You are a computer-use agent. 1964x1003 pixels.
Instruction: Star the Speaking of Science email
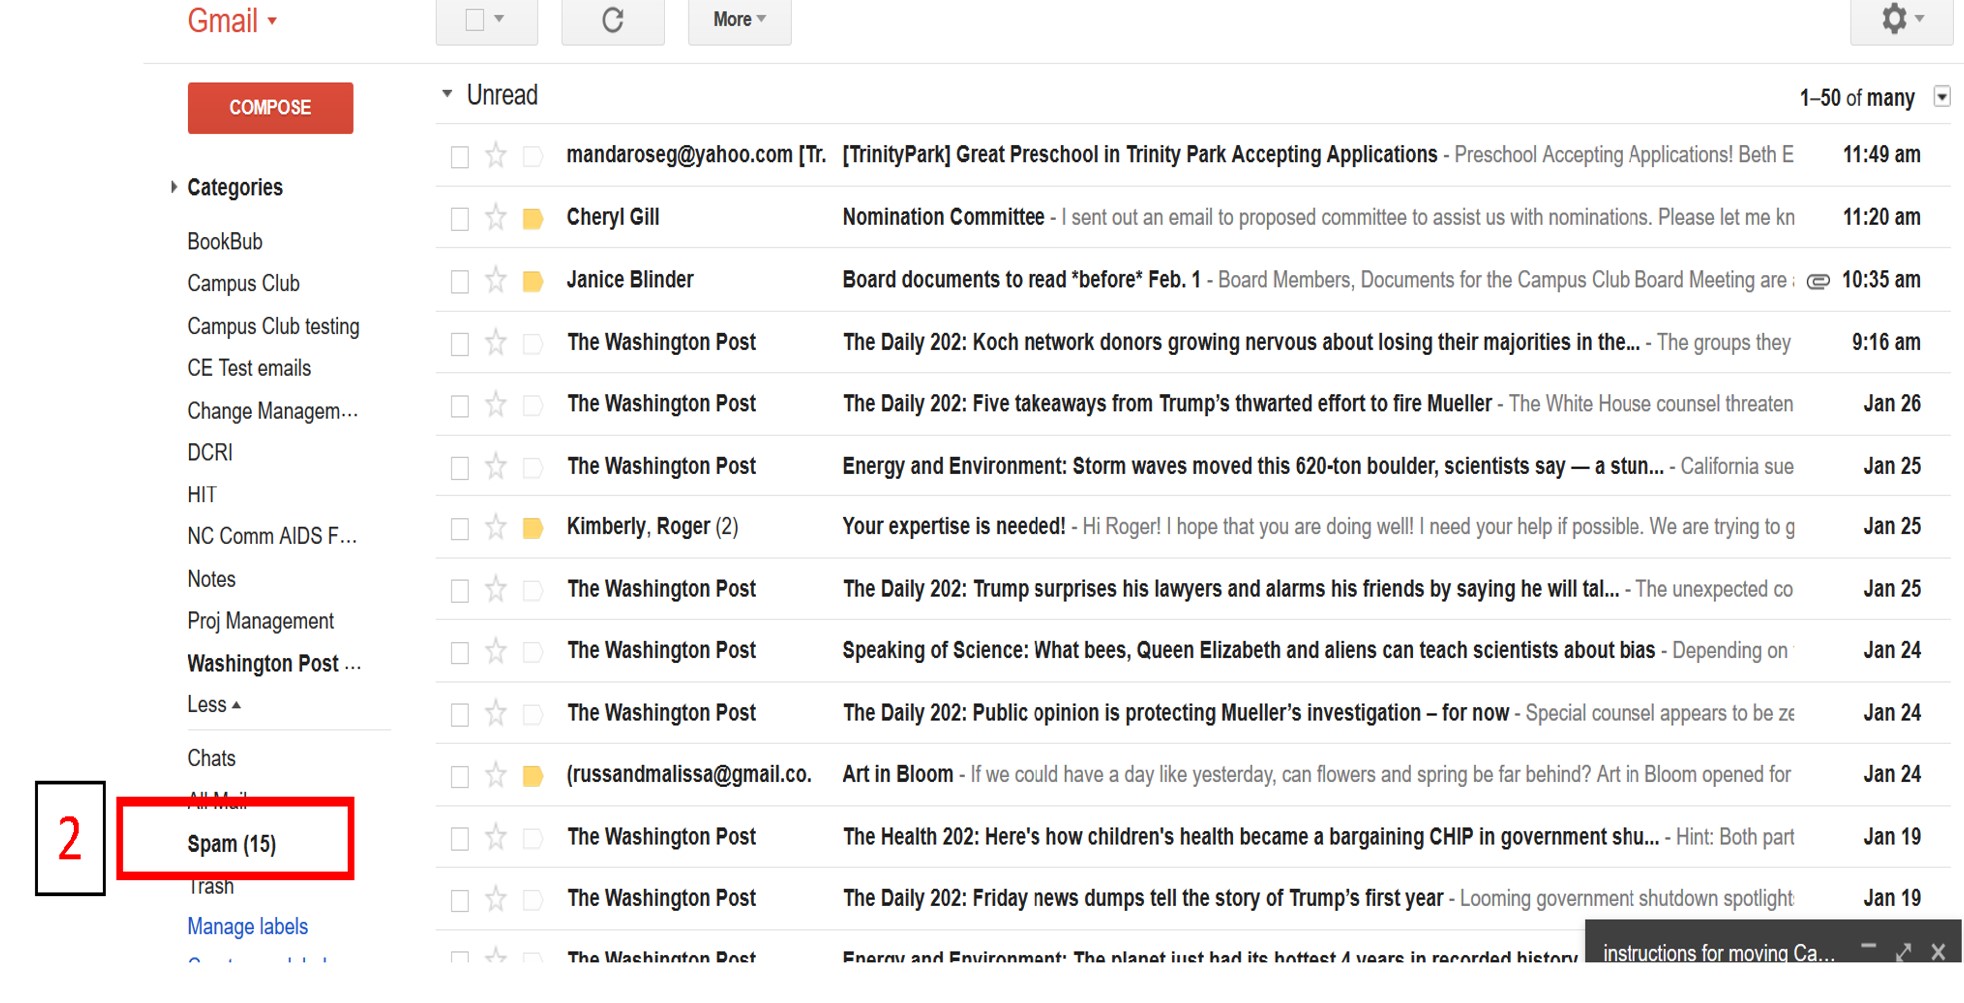pos(496,652)
